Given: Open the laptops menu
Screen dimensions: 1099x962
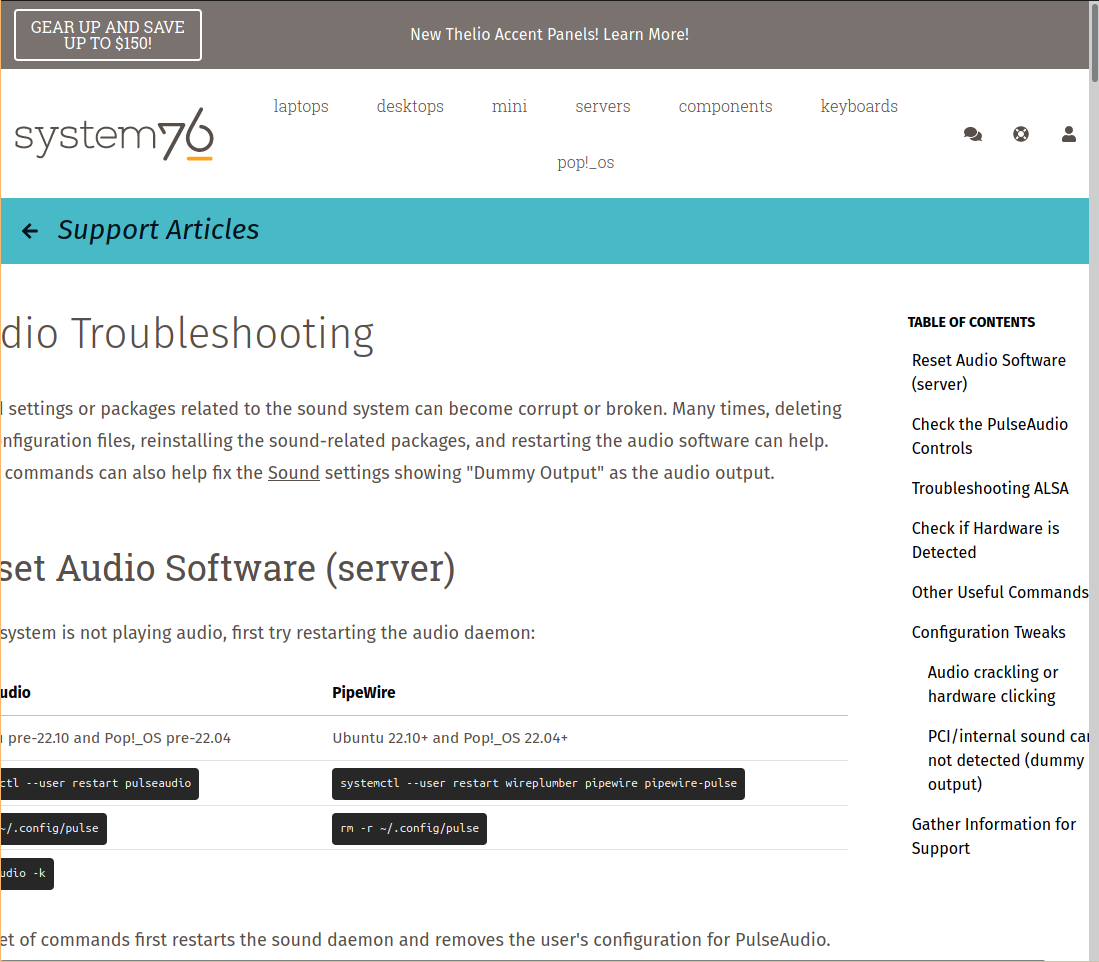Looking at the screenshot, I should 300,106.
